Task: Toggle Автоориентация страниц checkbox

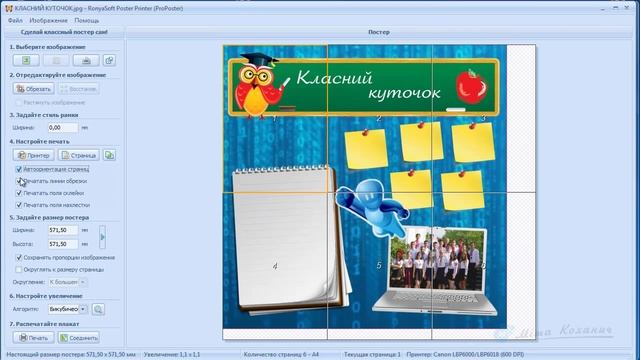Action: pos(18,169)
